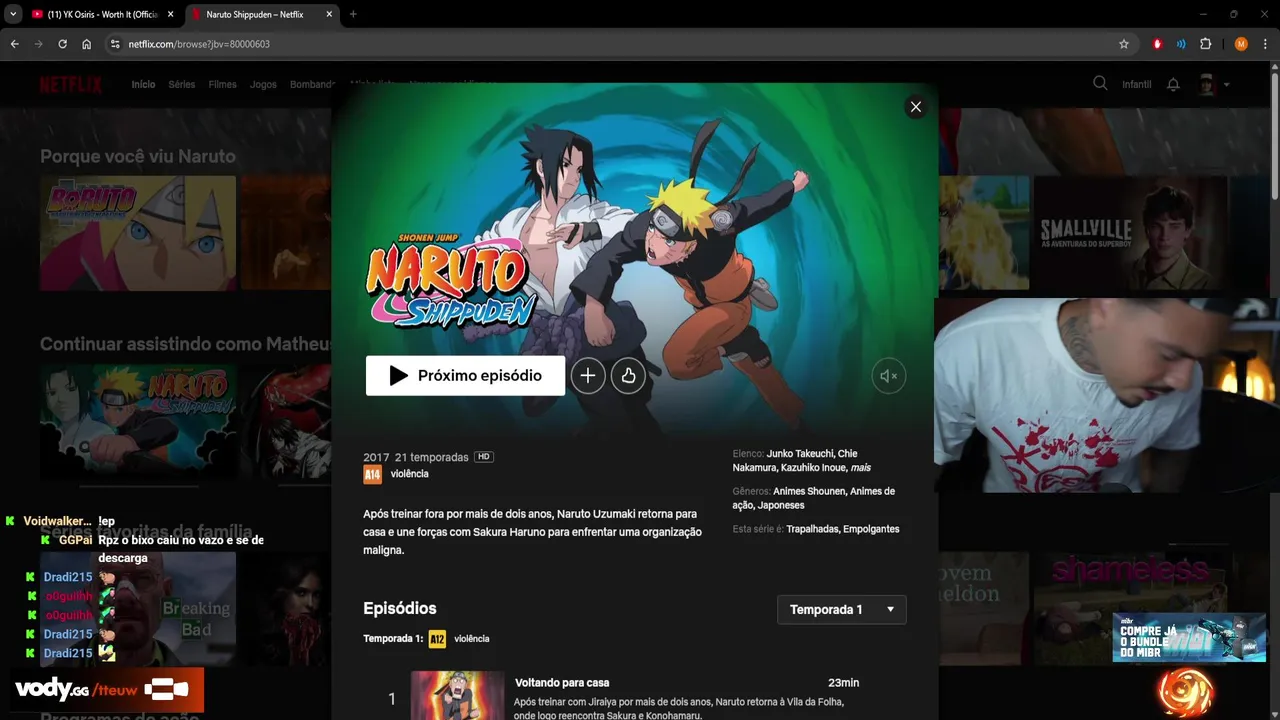The image size is (1280, 720).
Task: Close the Naruto Shippuden Netflix tab
Action: click(330, 15)
